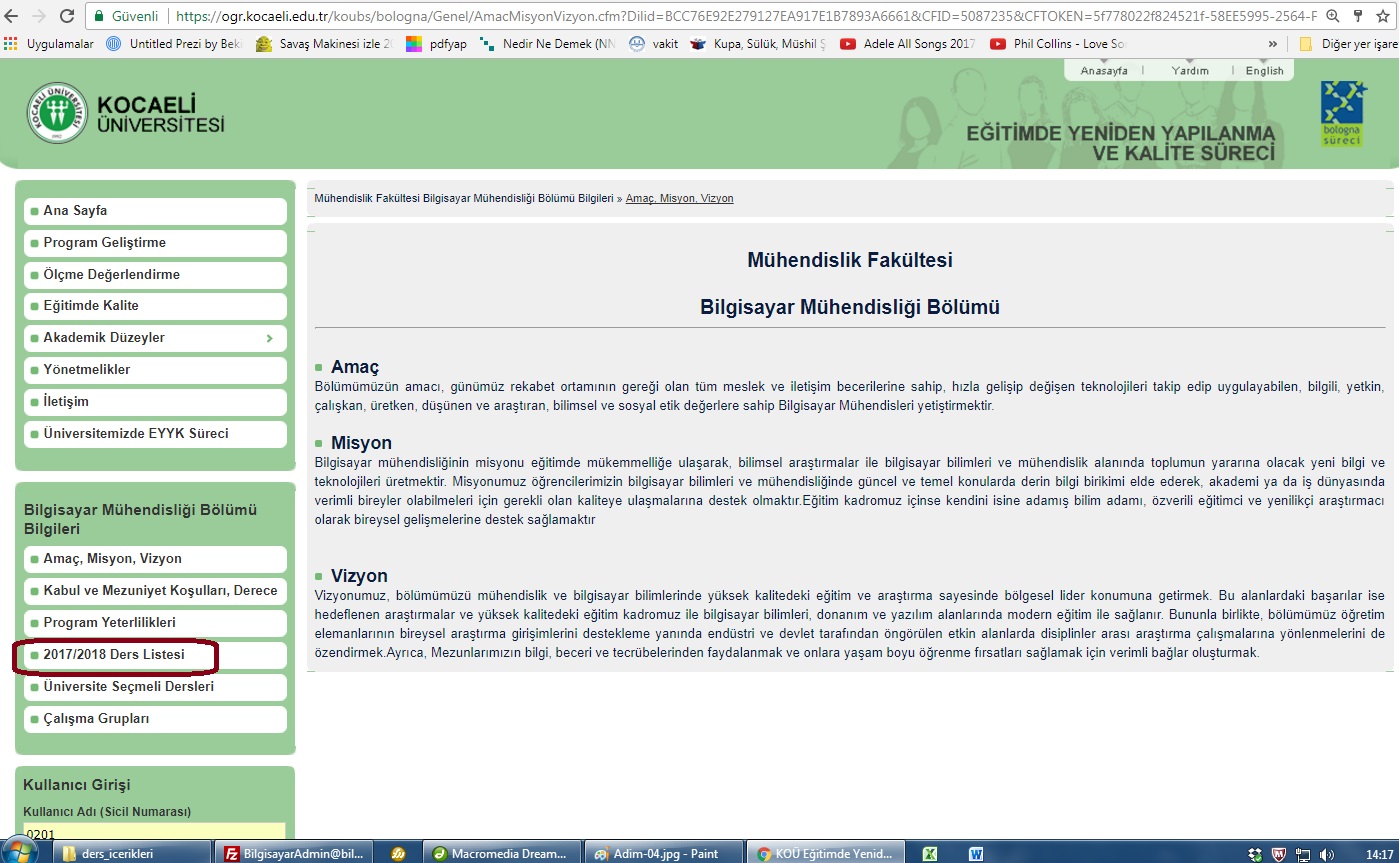Show more bookmarks with the overflow chevron
The width and height of the screenshot is (1399, 863).
(1272, 44)
